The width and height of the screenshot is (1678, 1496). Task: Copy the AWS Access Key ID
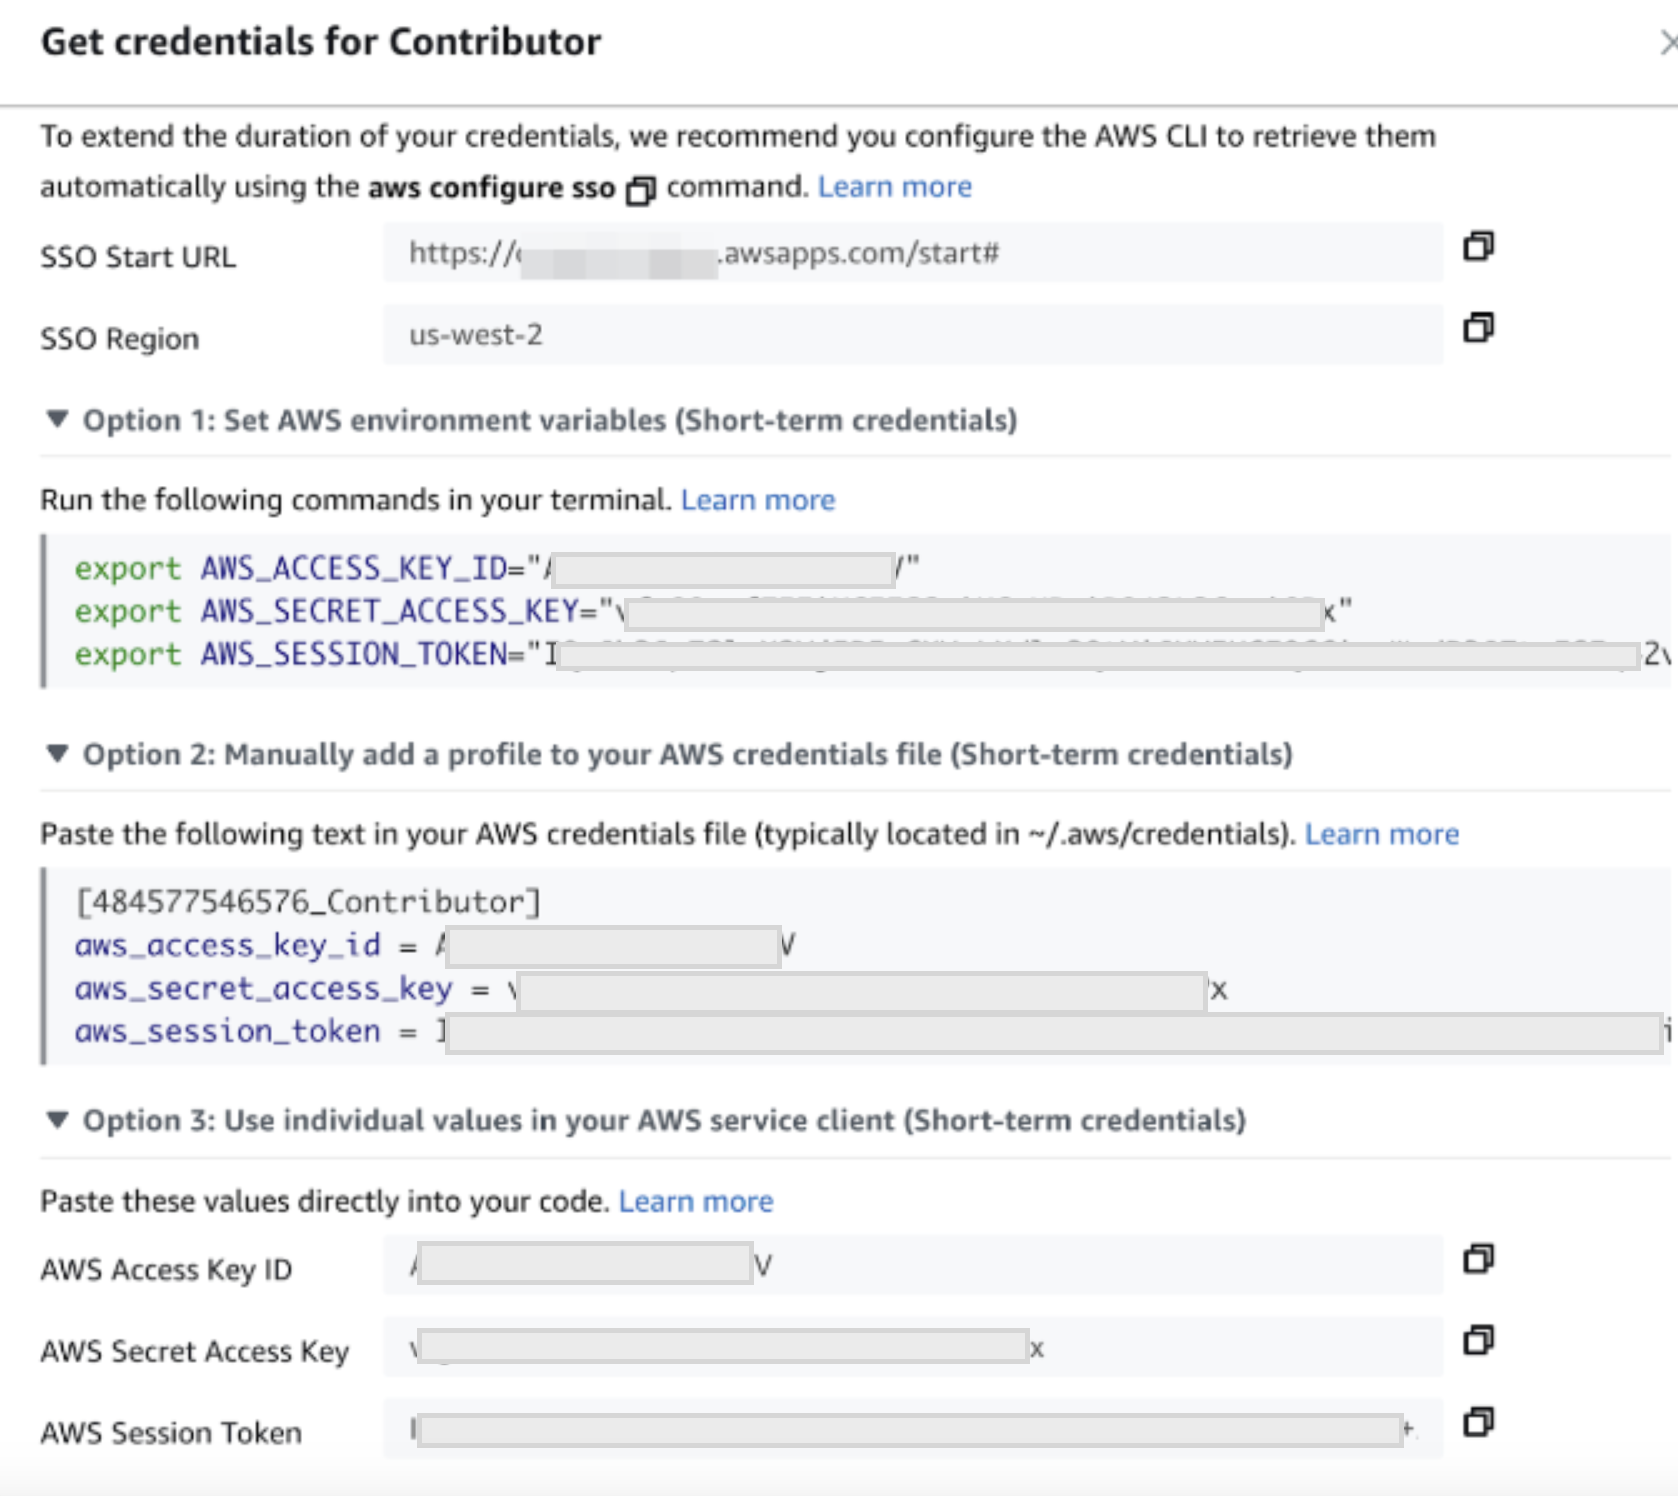coord(1478,1259)
